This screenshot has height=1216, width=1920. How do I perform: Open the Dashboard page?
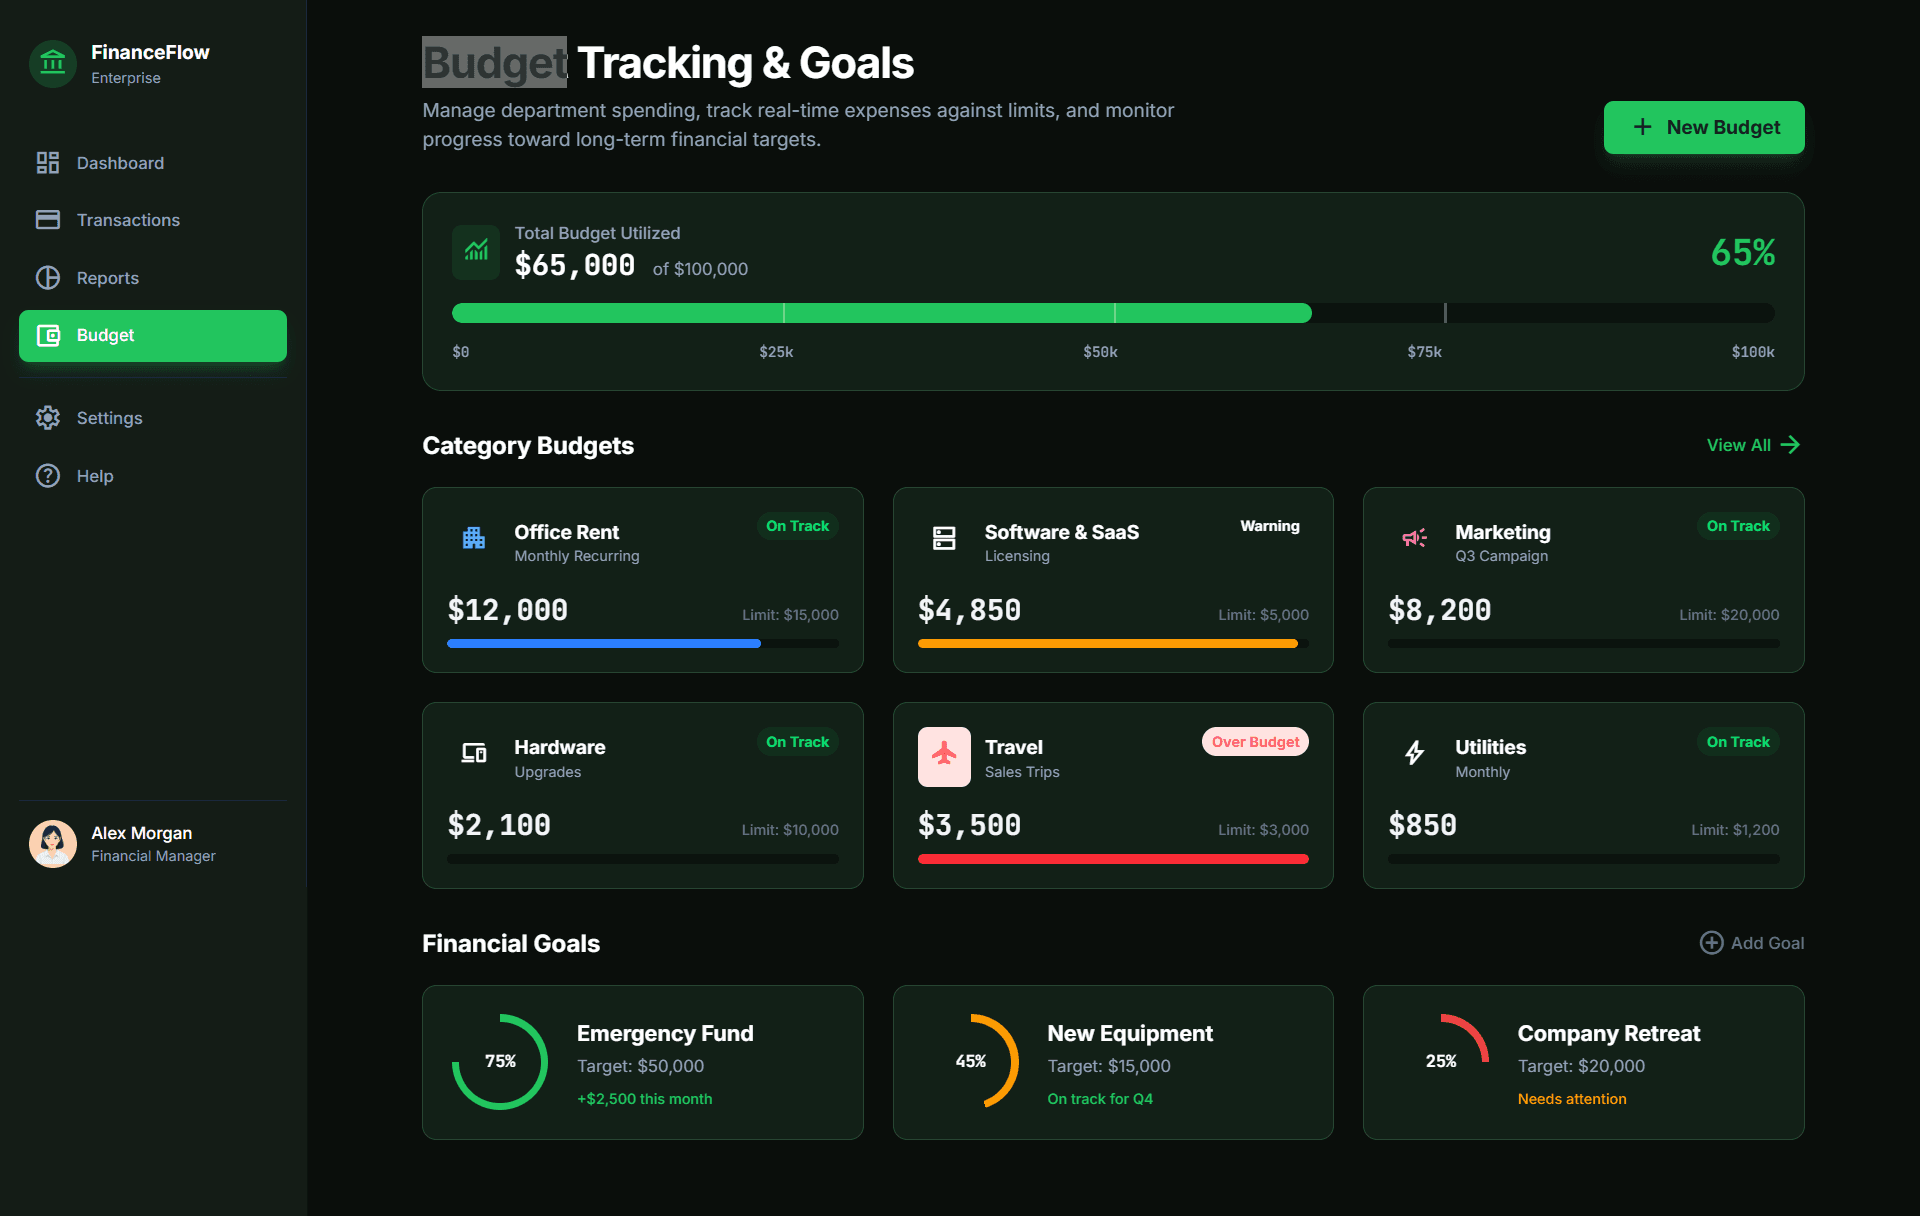pyautogui.click(x=120, y=163)
